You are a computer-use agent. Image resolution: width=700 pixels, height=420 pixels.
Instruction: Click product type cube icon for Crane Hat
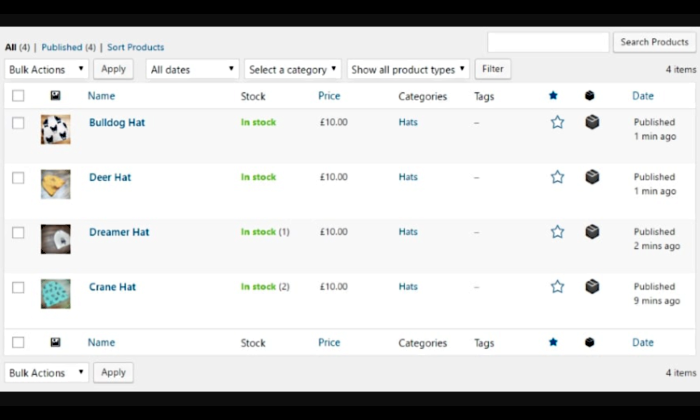592,287
